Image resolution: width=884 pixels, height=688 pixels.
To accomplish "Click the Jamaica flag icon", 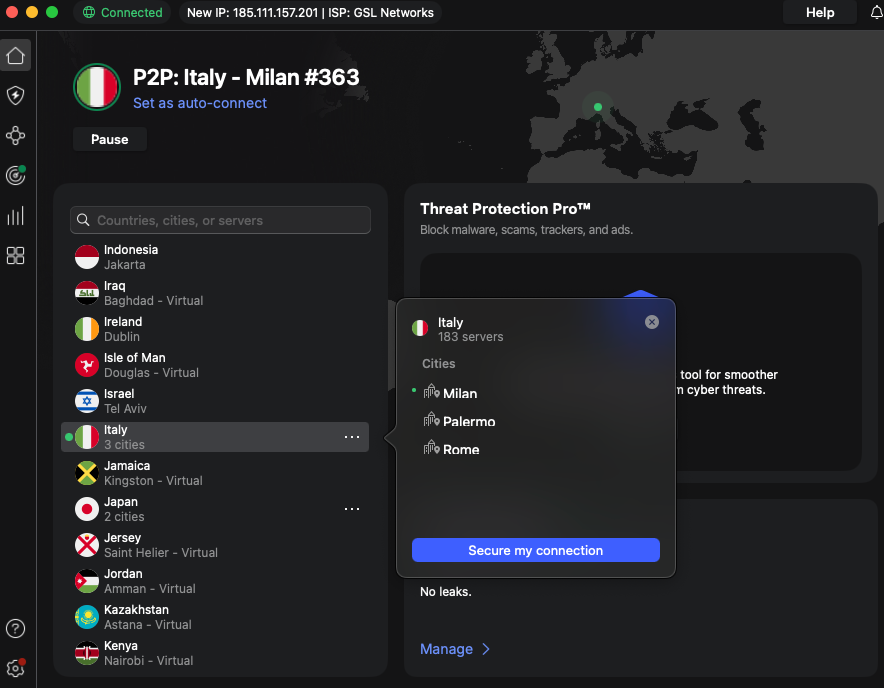I will point(87,473).
